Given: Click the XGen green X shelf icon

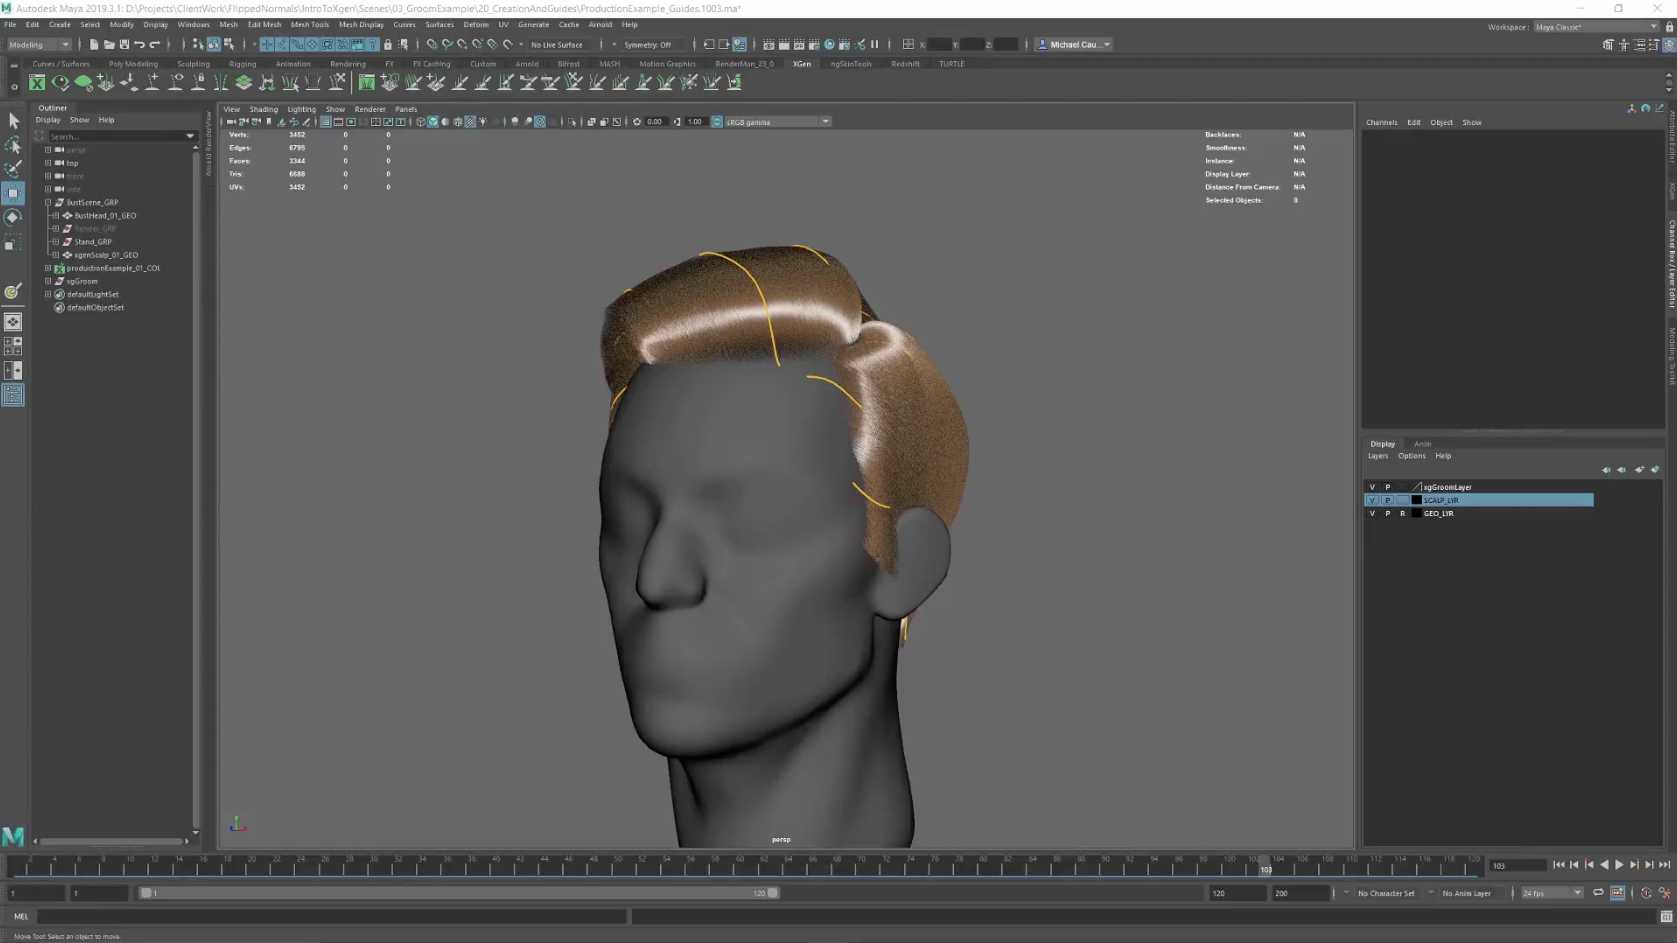Looking at the screenshot, I should pos(37,83).
